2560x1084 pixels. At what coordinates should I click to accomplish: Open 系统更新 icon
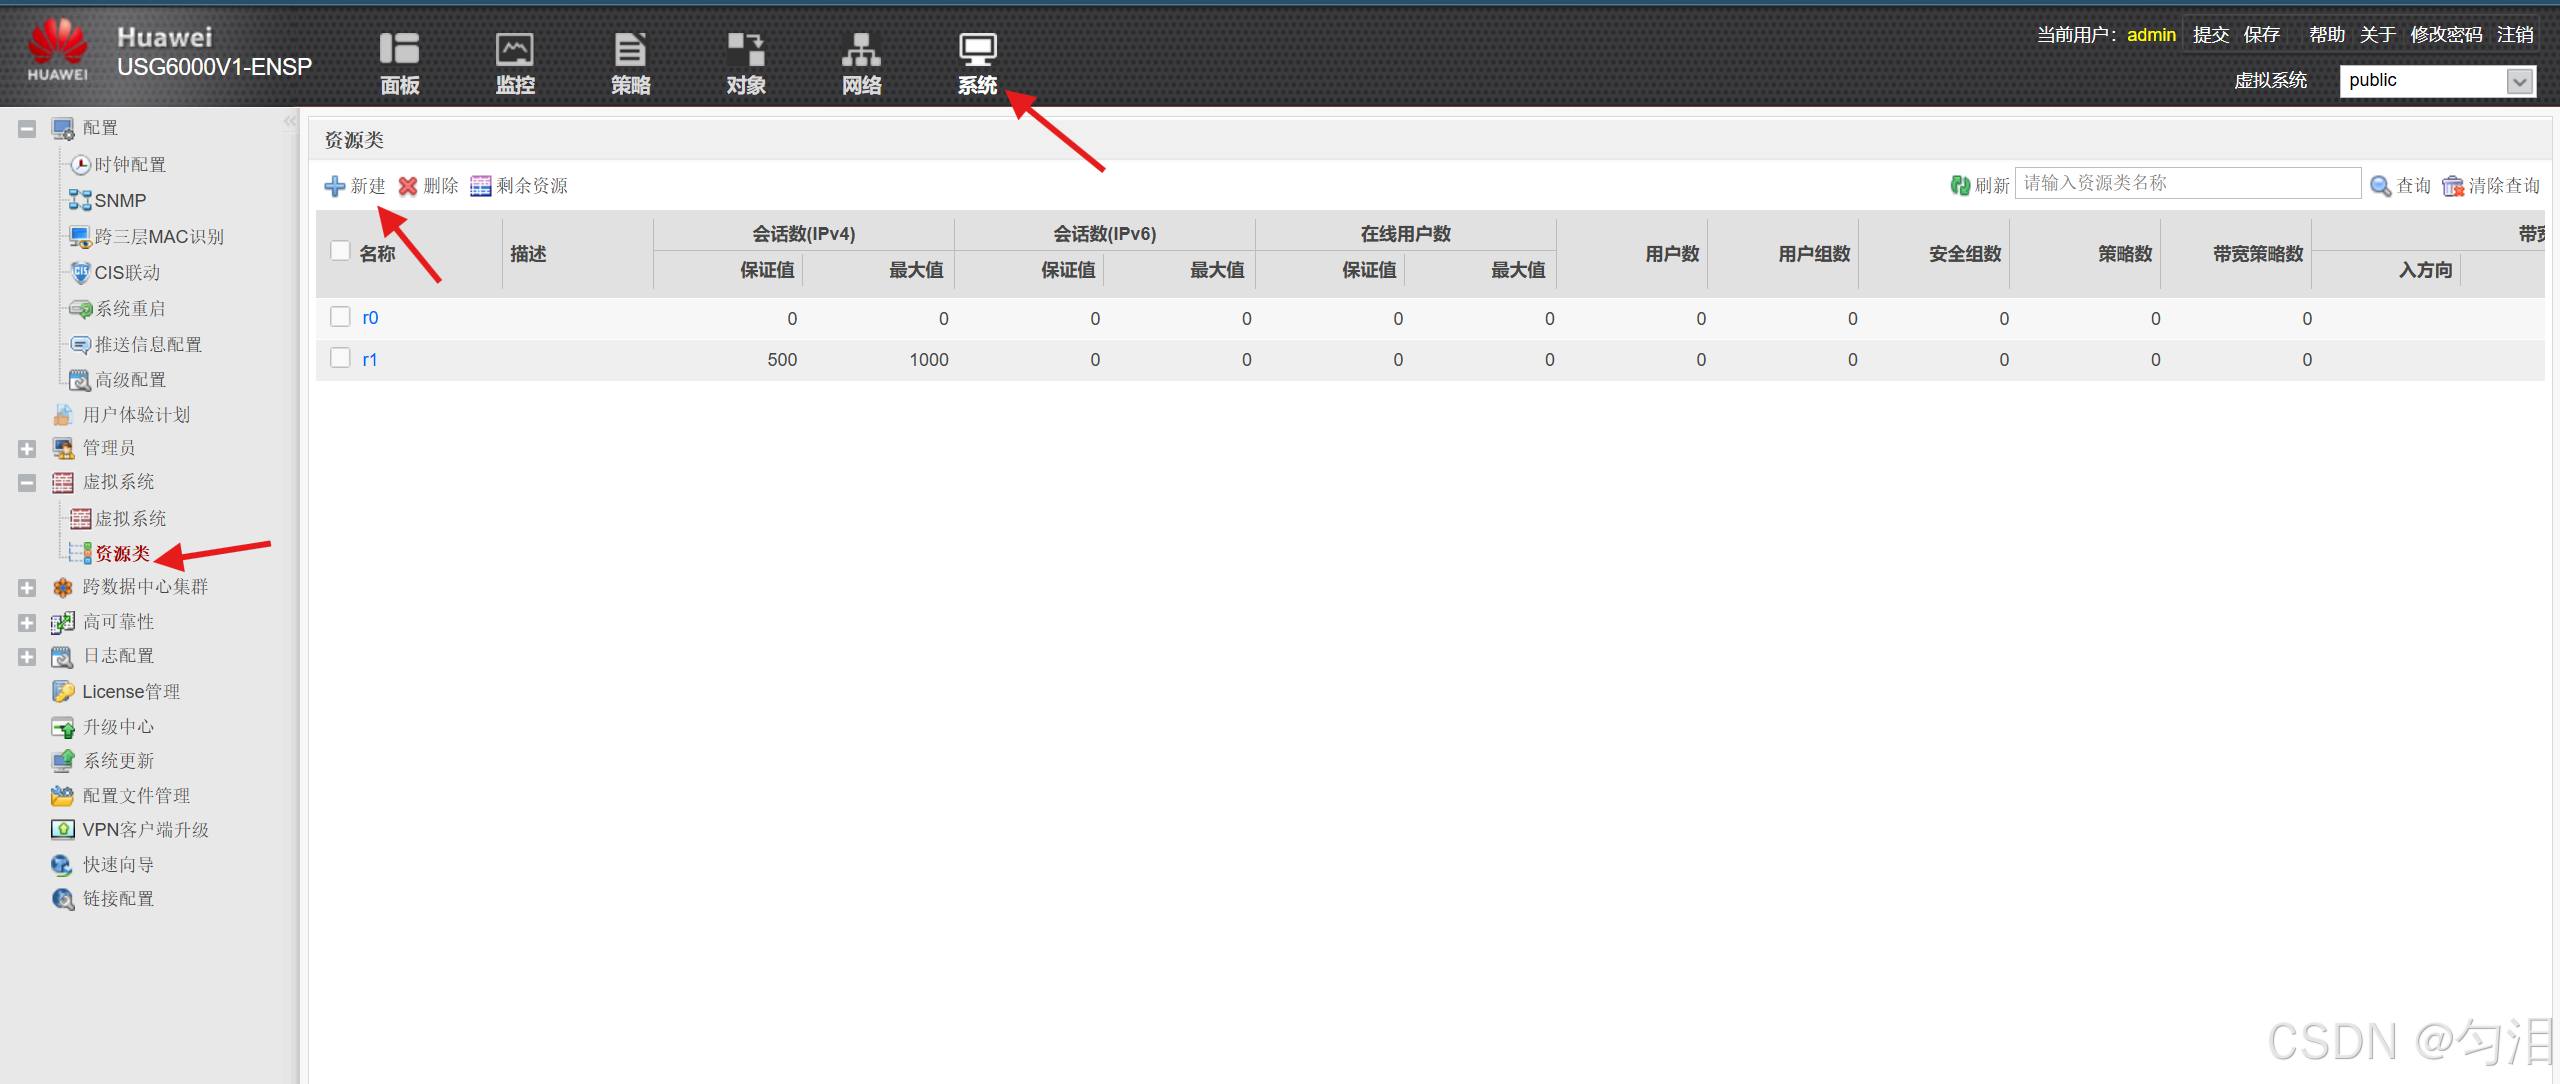(x=63, y=761)
